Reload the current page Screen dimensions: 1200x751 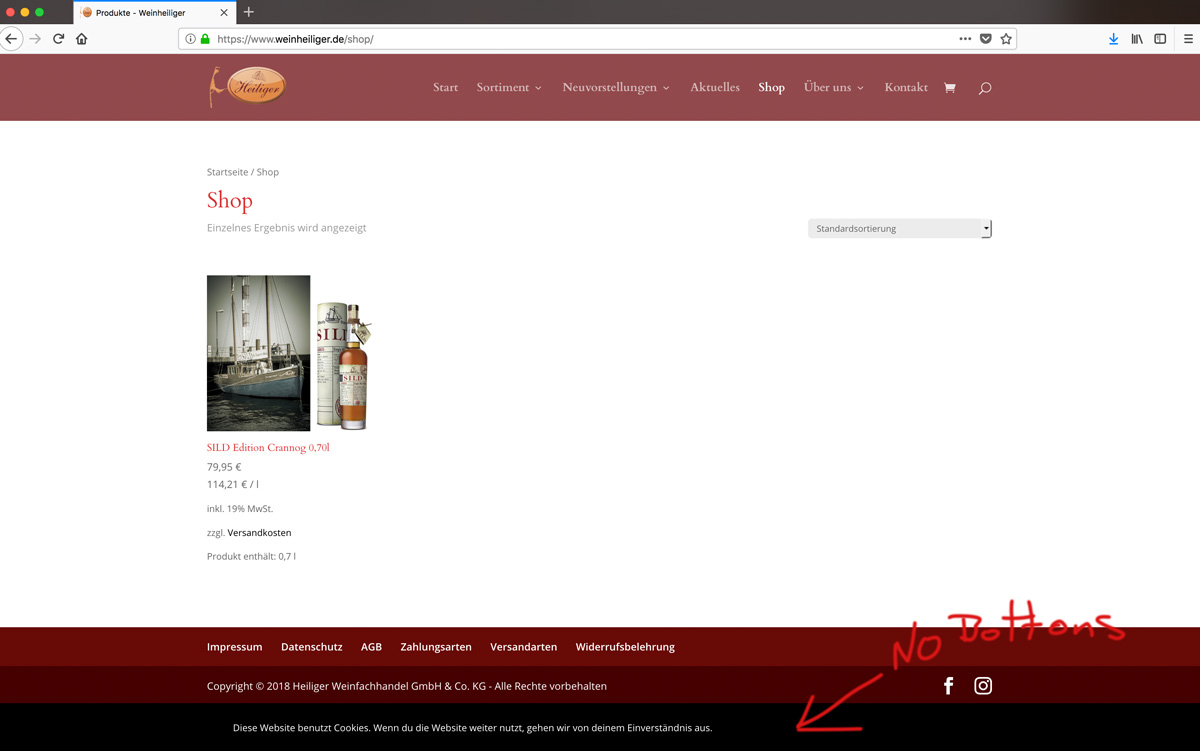pyautogui.click(x=58, y=39)
